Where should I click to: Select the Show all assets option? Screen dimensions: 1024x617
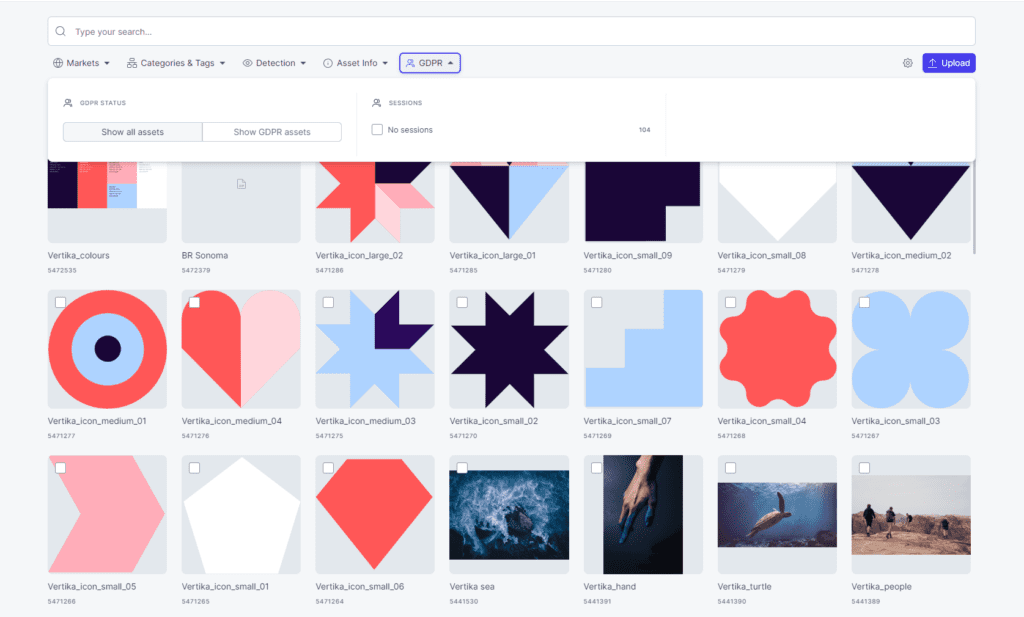(x=133, y=132)
